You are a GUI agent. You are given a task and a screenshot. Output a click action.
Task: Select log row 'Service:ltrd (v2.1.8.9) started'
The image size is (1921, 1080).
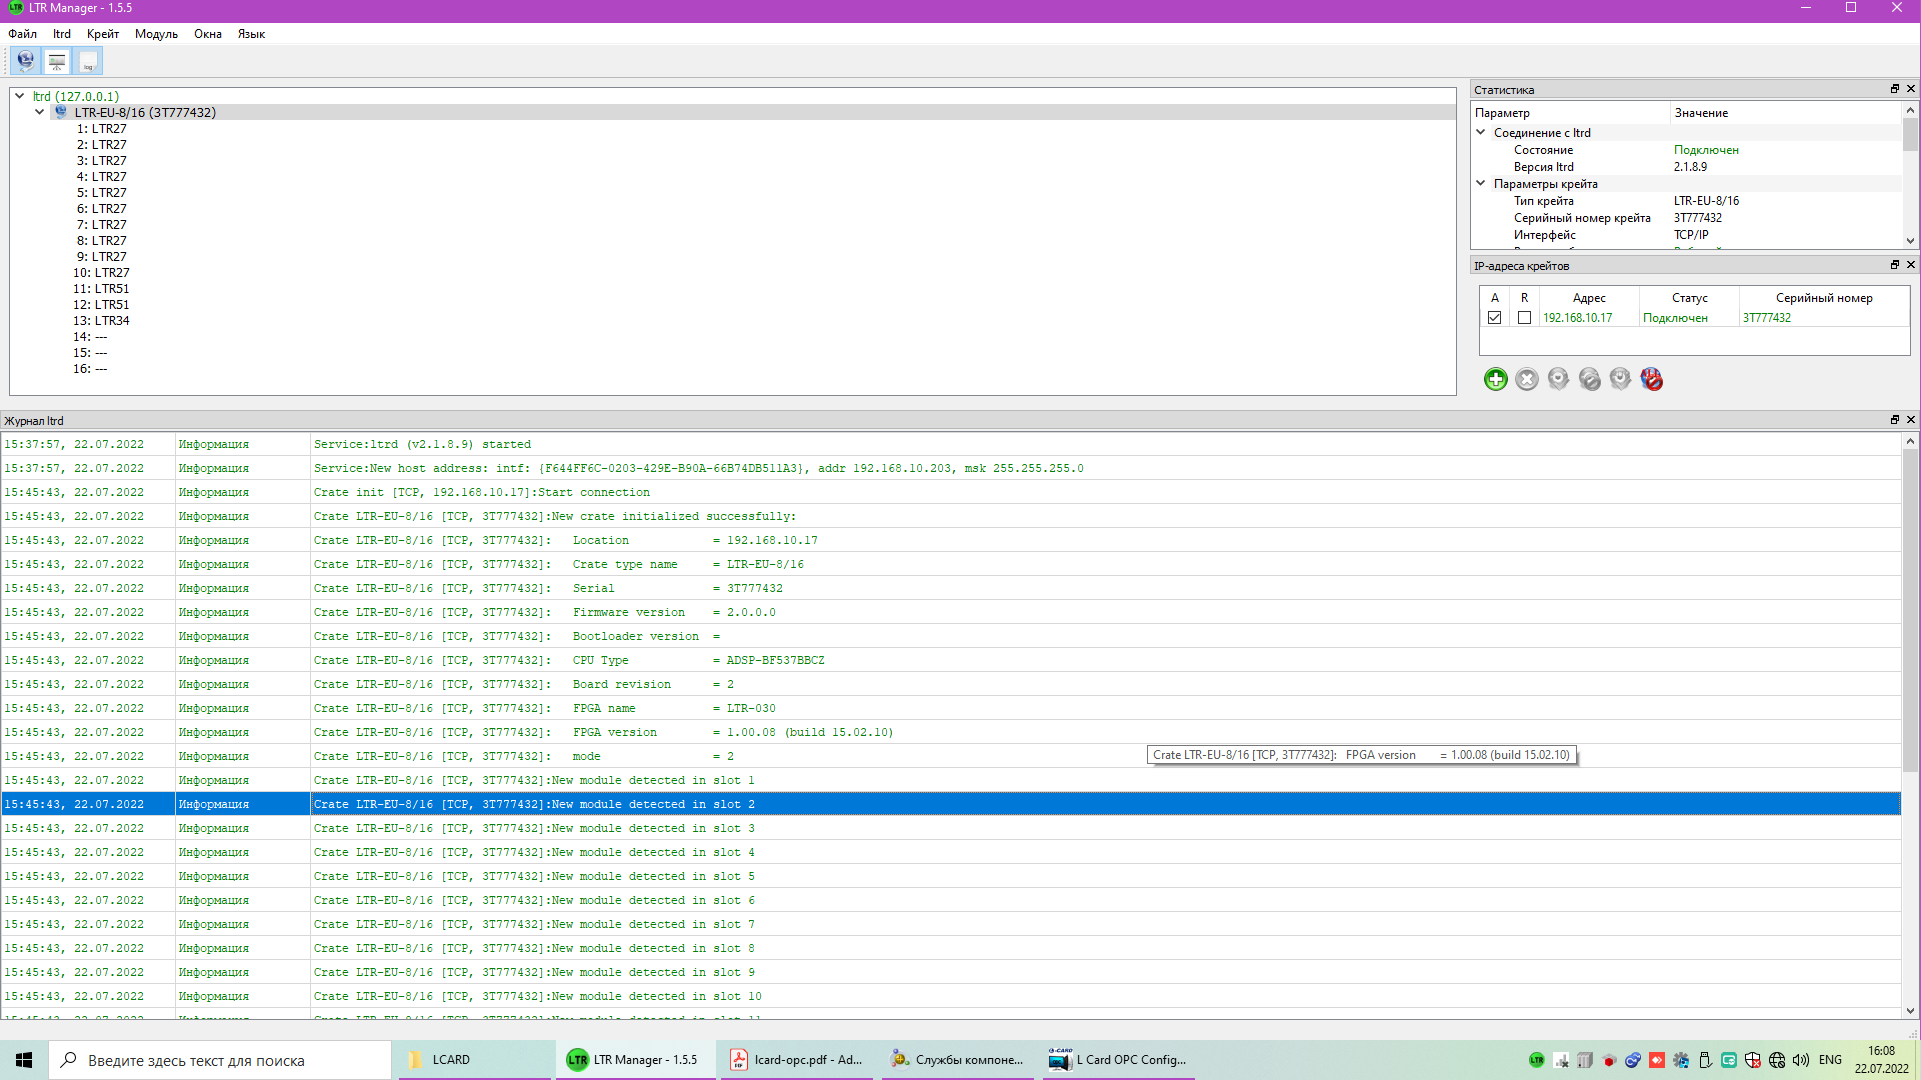(x=951, y=444)
